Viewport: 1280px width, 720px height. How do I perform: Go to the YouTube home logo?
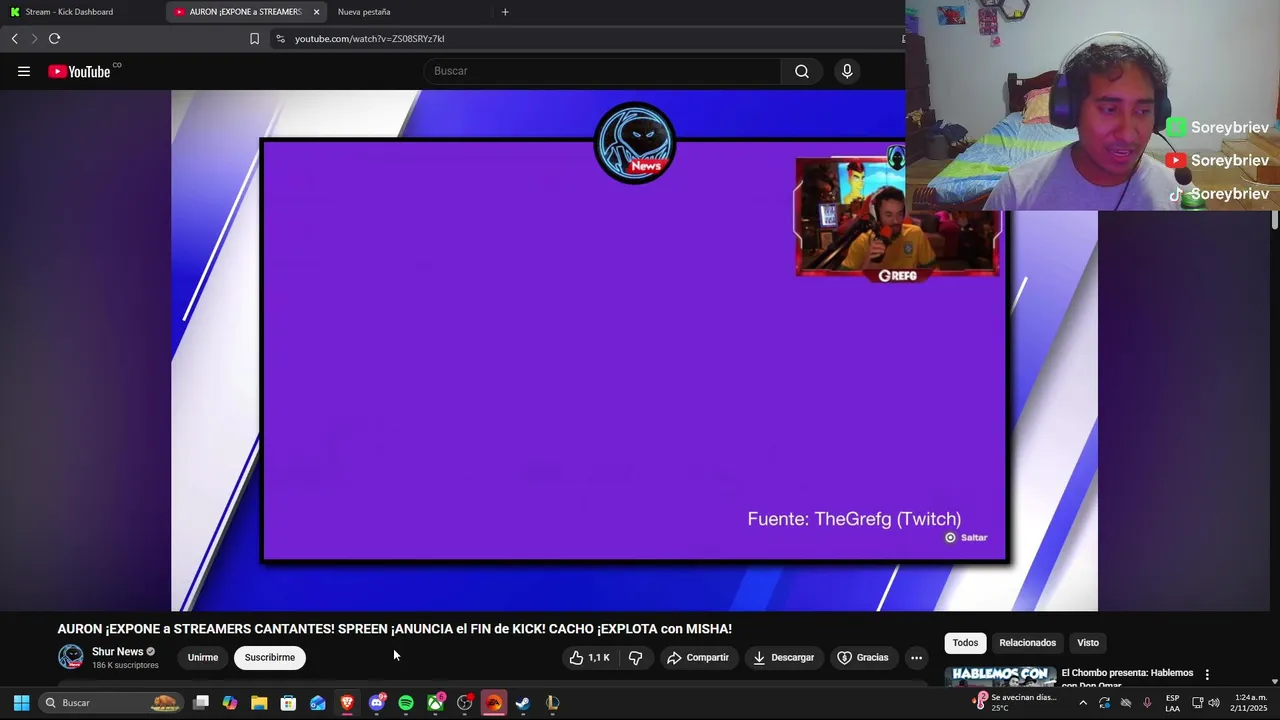[x=80, y=71]
